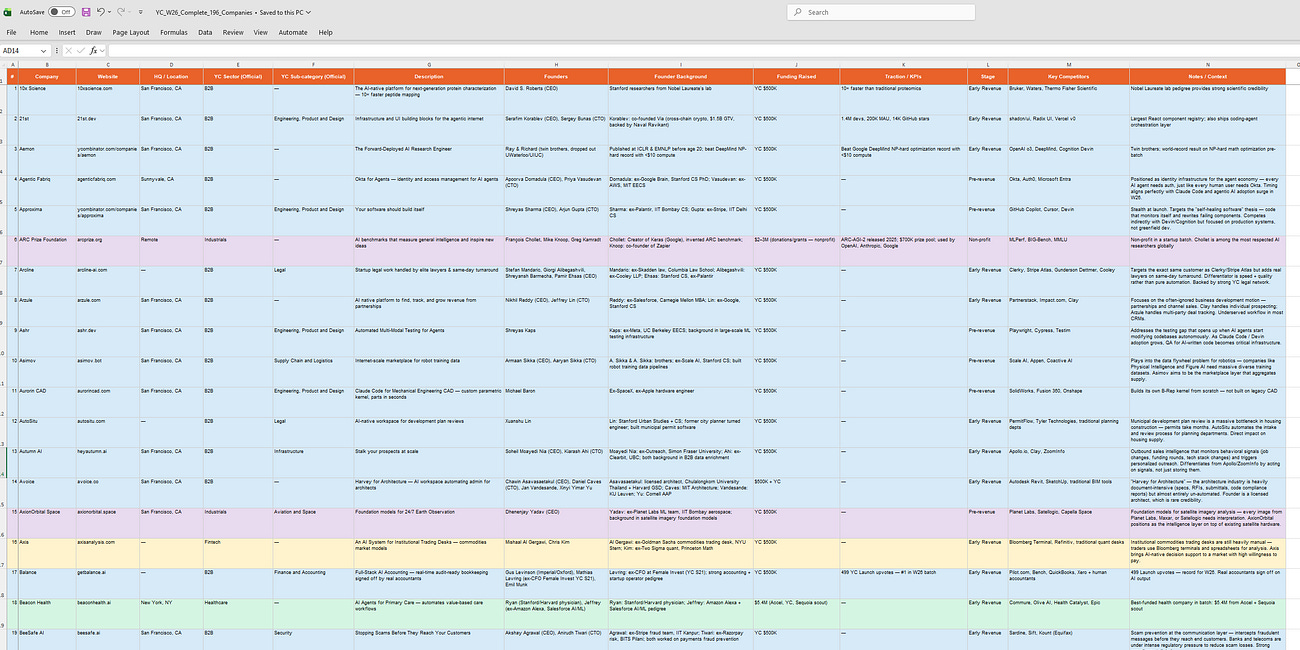Screen dimensions: 1300x650
Task: Open the Page Layout tab
Action: pos(131,32)
